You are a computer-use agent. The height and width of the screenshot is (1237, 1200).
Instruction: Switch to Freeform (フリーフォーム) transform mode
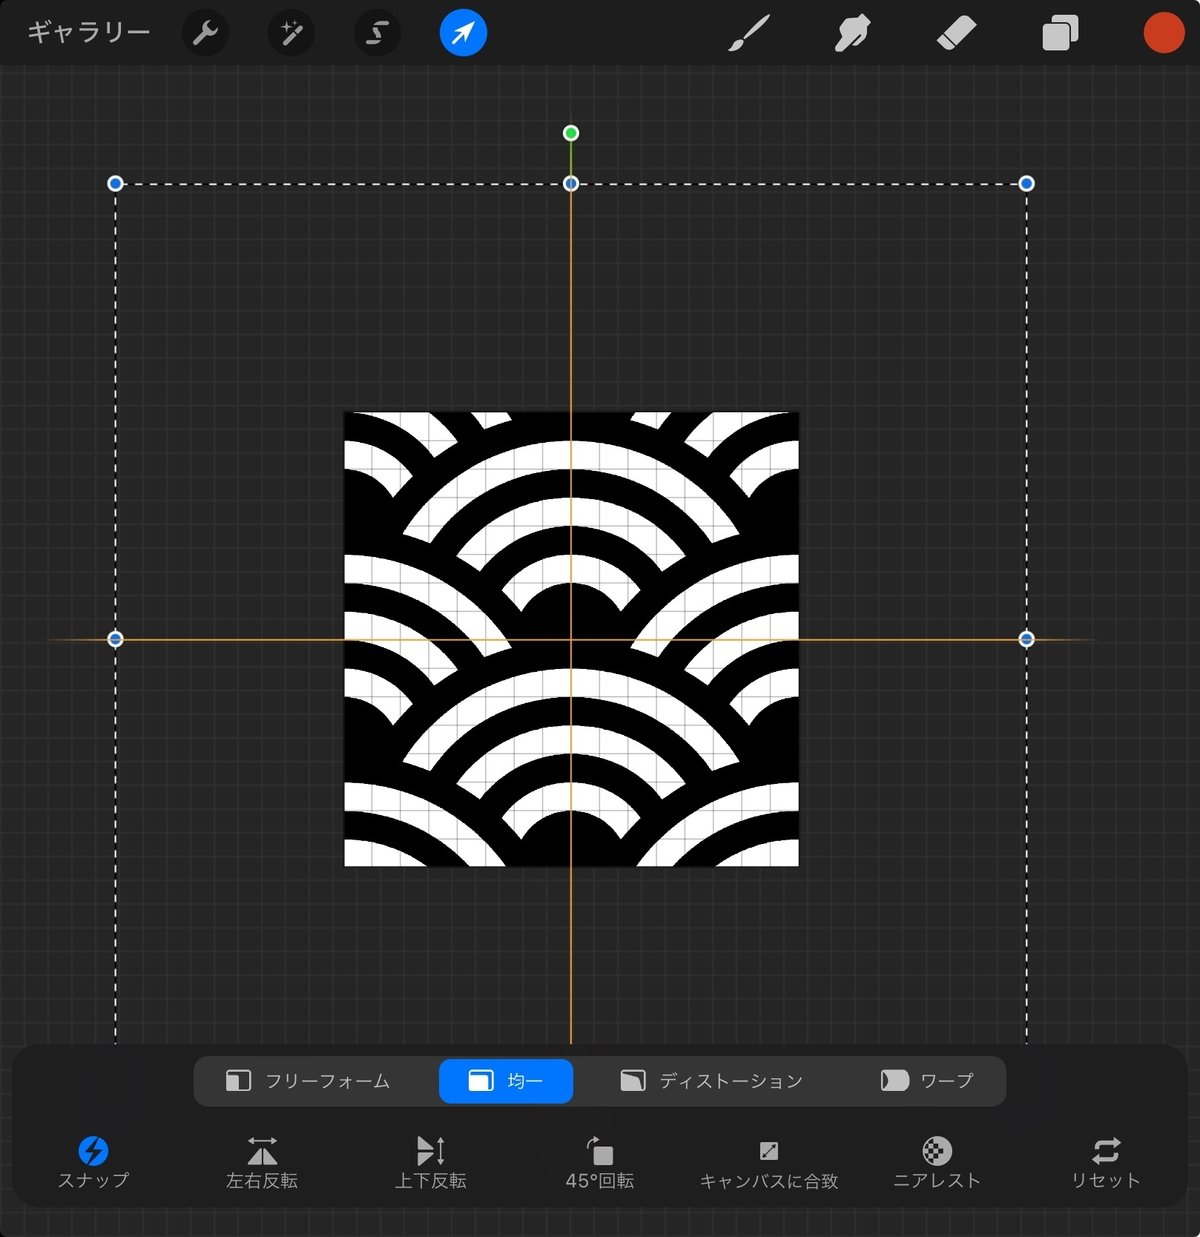pyautogui.click(x=308, y=1081)
